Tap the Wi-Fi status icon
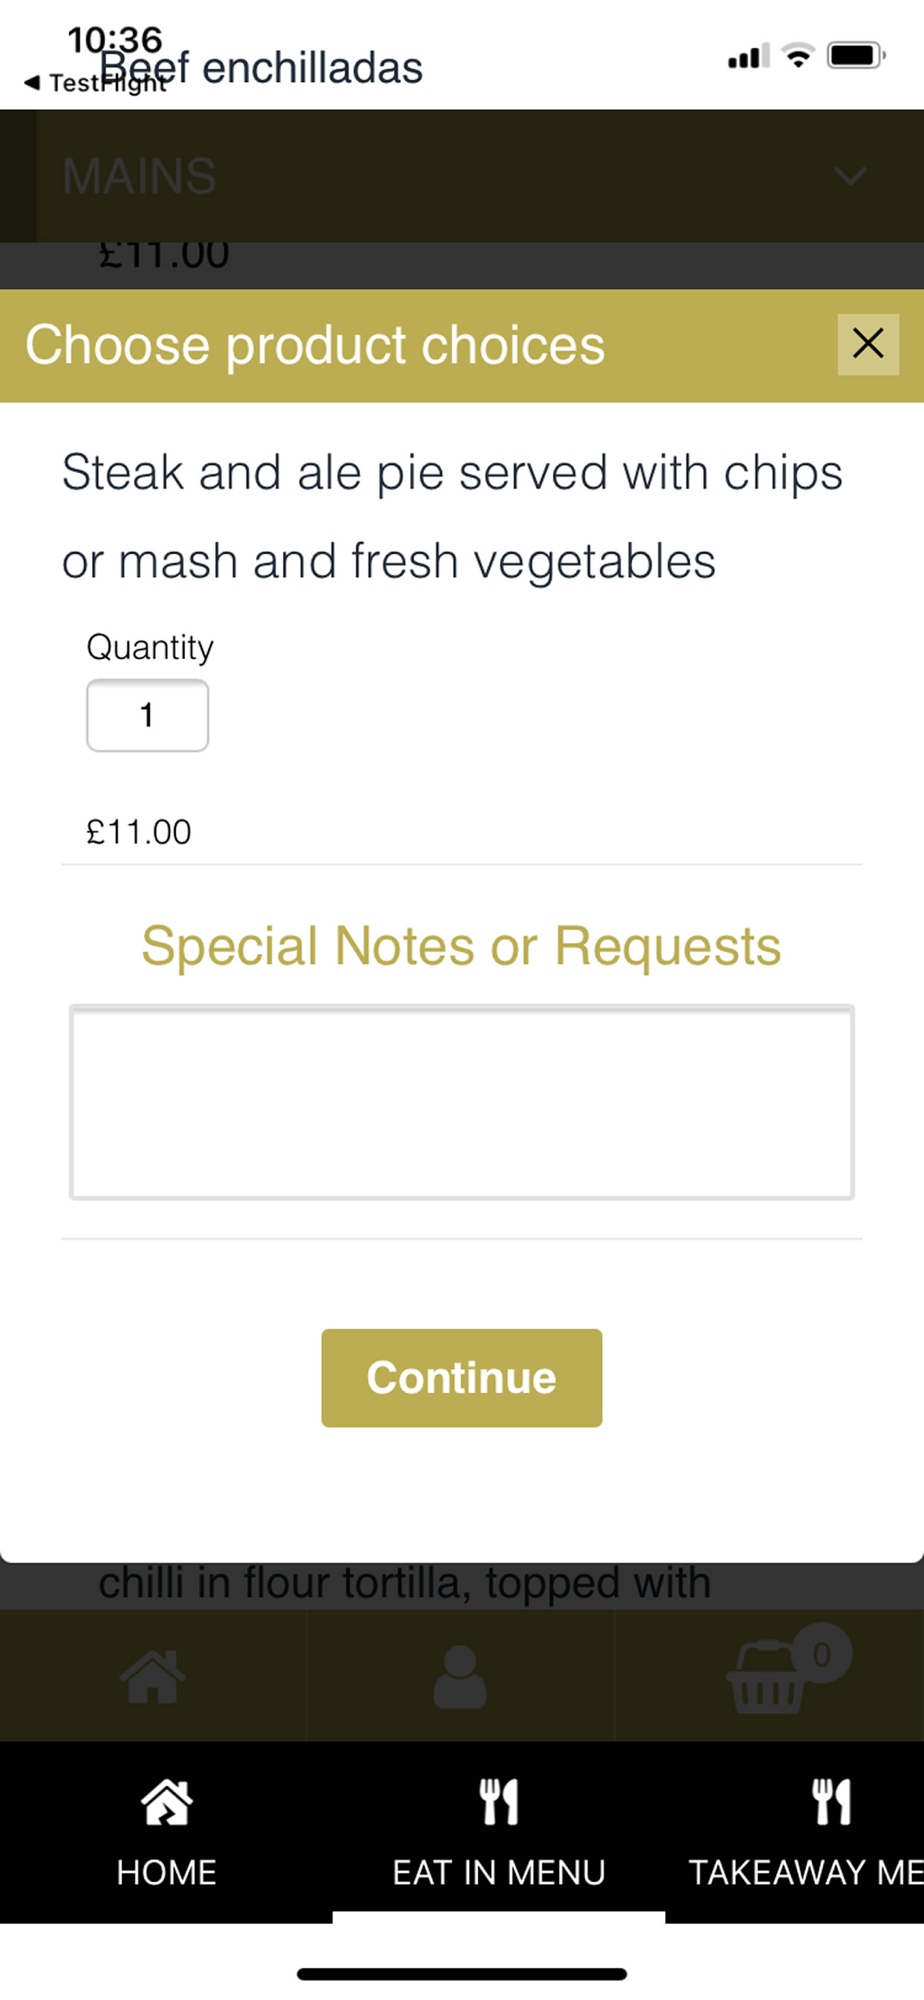924x2000 pixels. click(797, 55)
